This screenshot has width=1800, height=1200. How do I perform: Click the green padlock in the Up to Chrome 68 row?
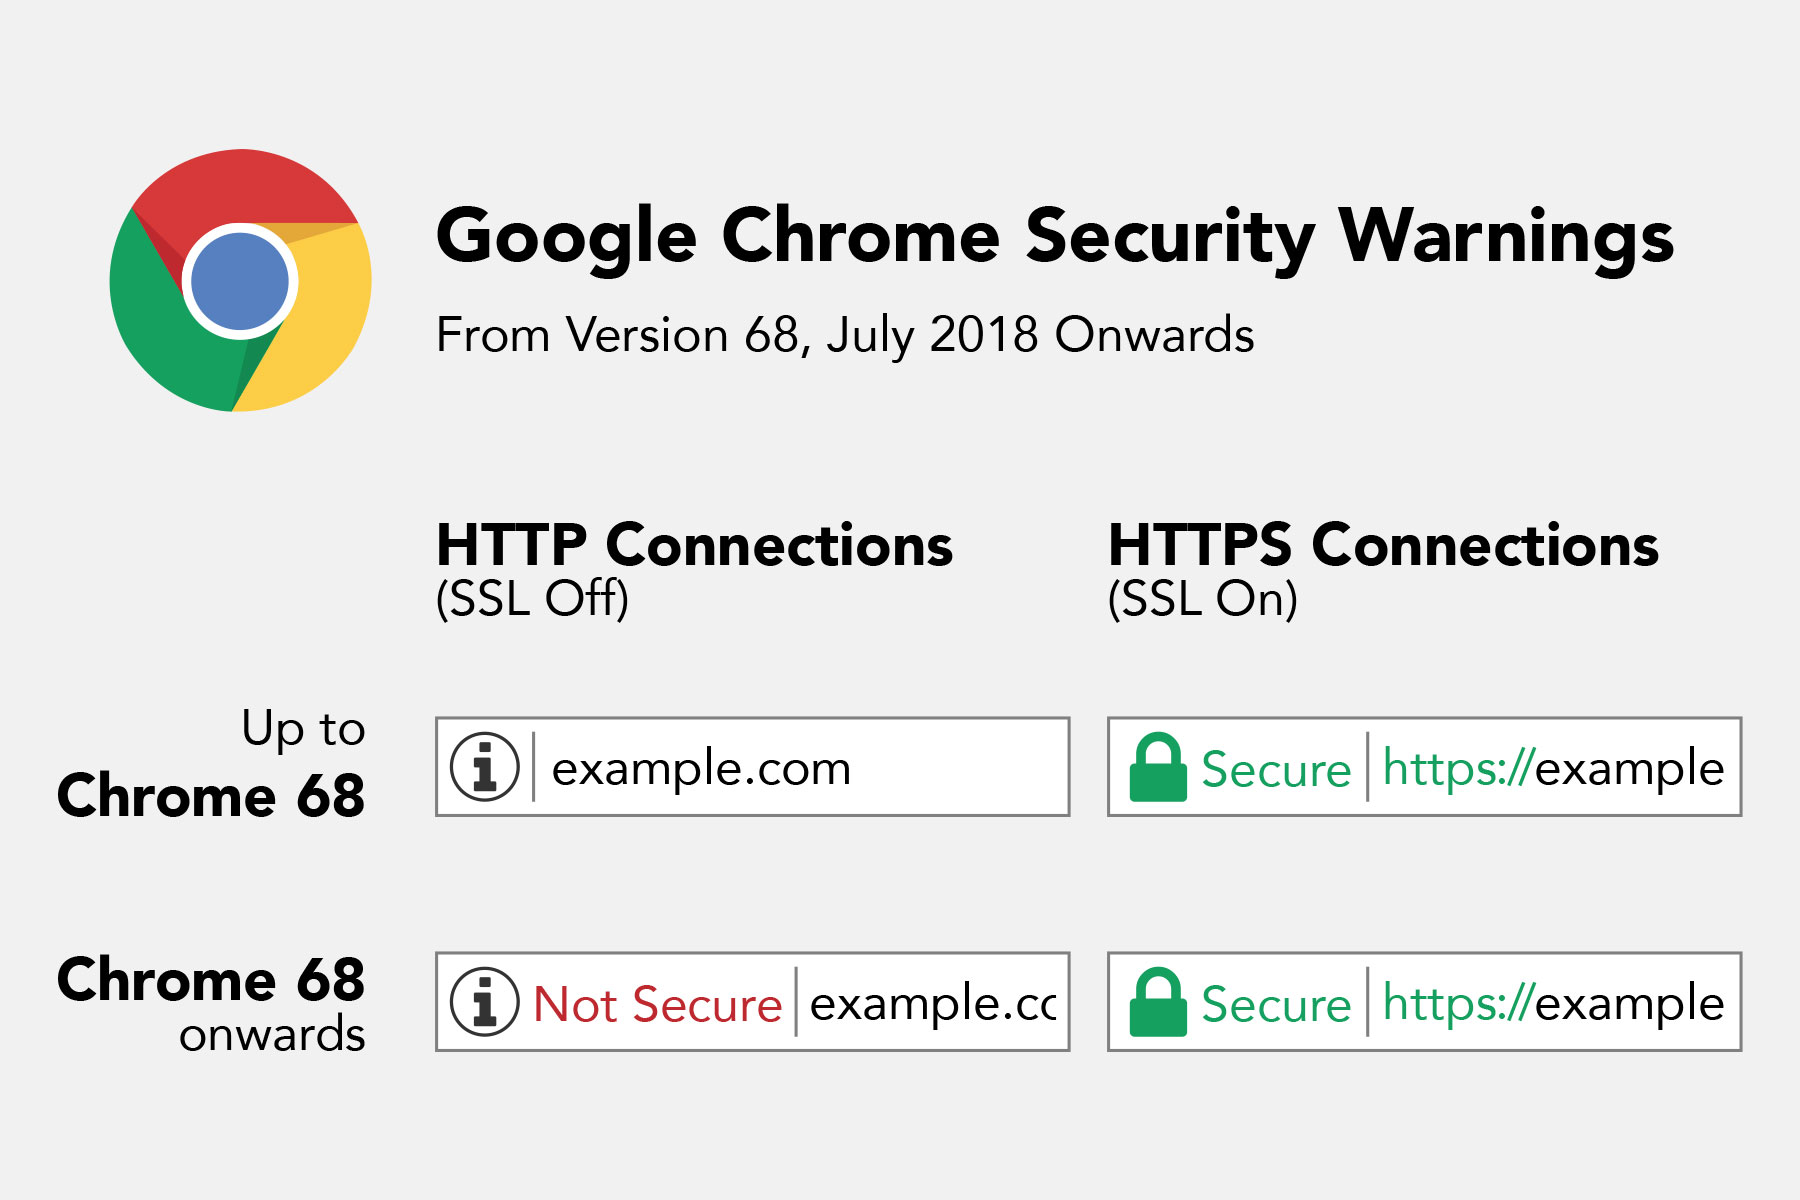1157,768
